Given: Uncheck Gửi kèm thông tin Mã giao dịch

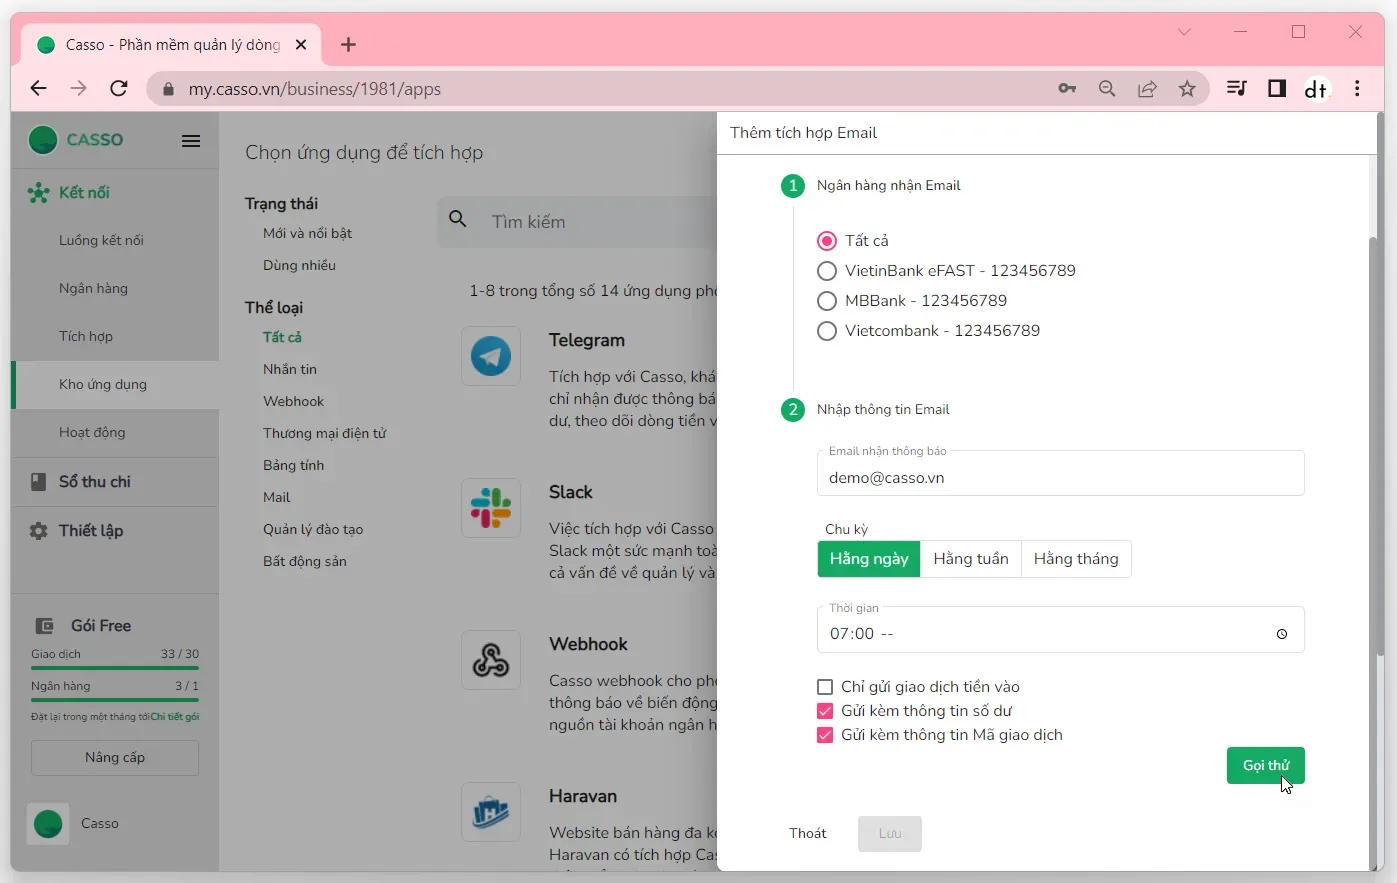Looking at the screenshot, I should (825, 735).
